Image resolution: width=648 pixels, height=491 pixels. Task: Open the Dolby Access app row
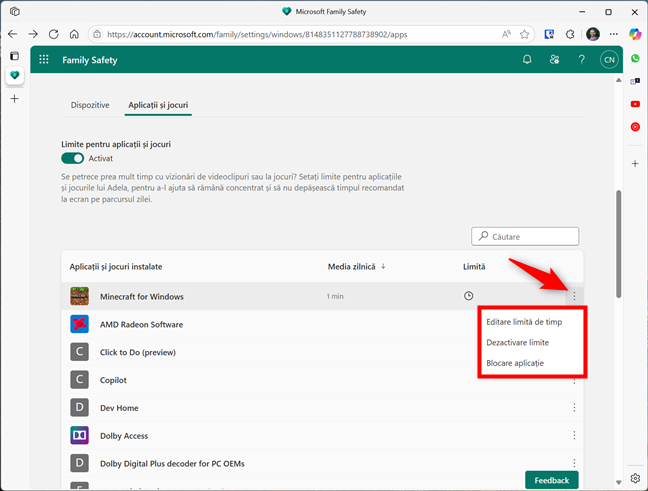tap(322, 436)
